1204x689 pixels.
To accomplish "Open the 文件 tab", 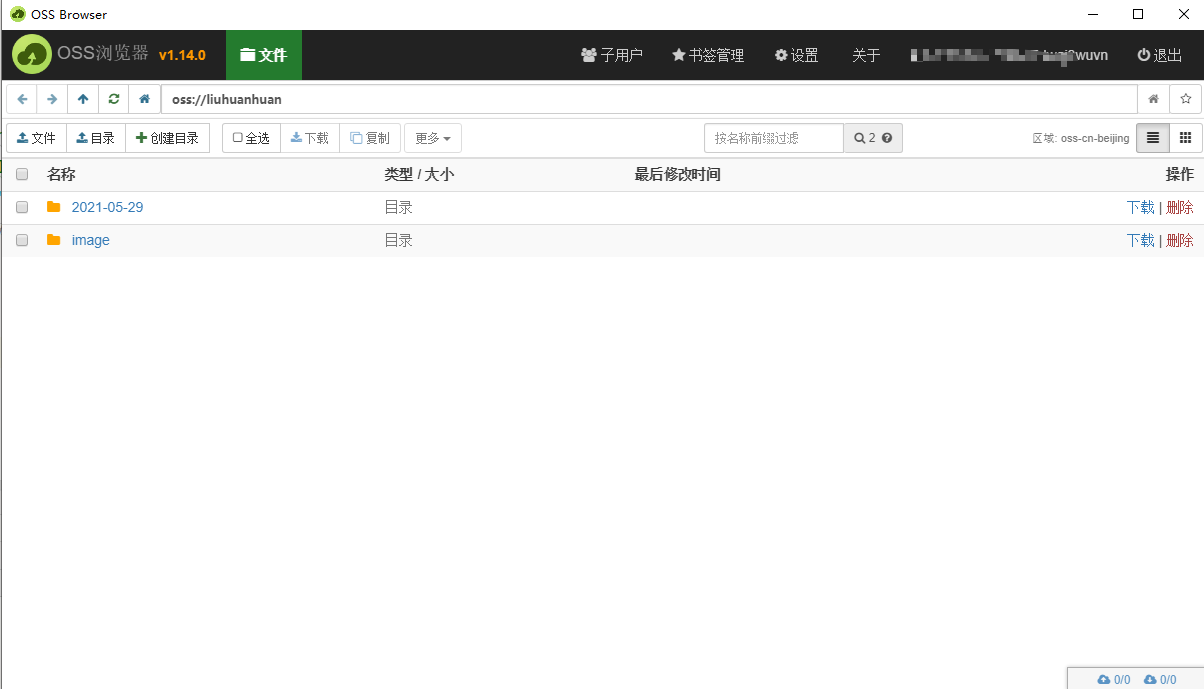I will pyautogui.click(x=264, y=55).
